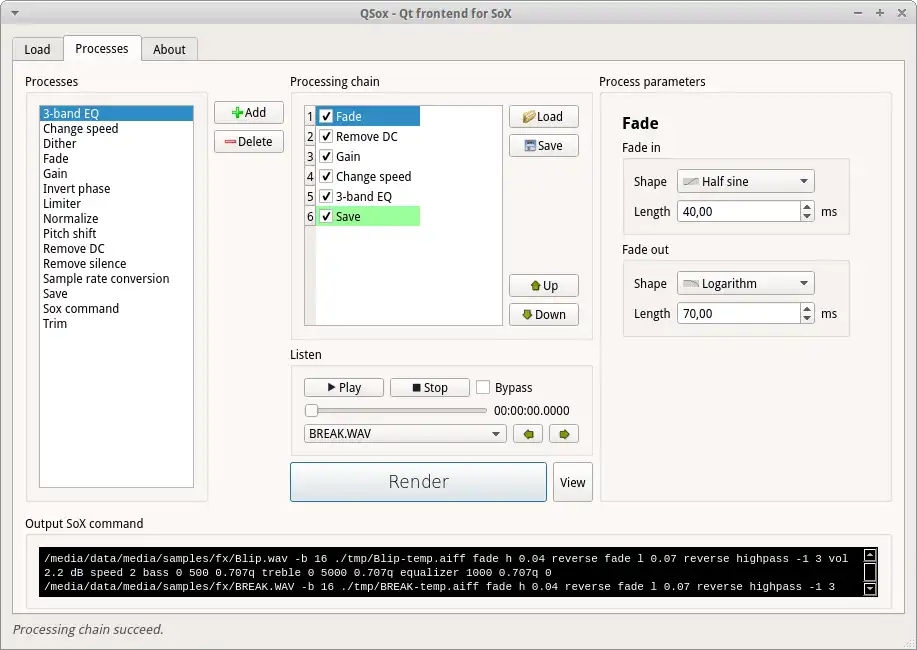Select Fade in Processes list

(116, 159)
